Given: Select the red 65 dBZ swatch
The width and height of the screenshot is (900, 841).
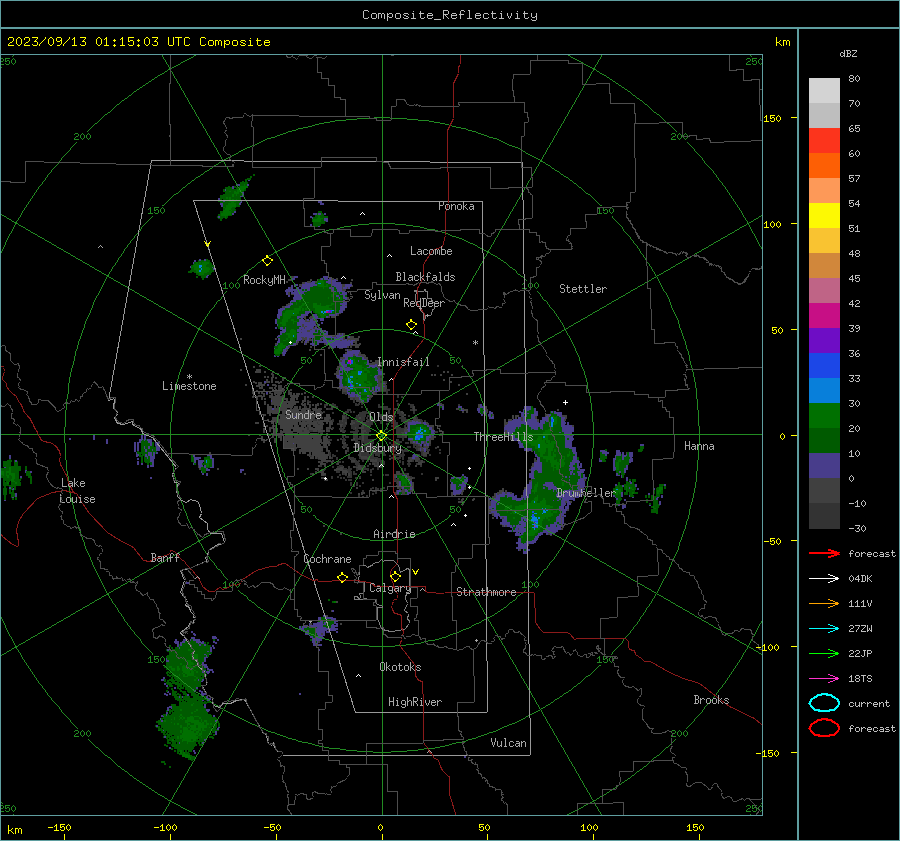Looking at the screenshot, I should click(x=824, y=140).
